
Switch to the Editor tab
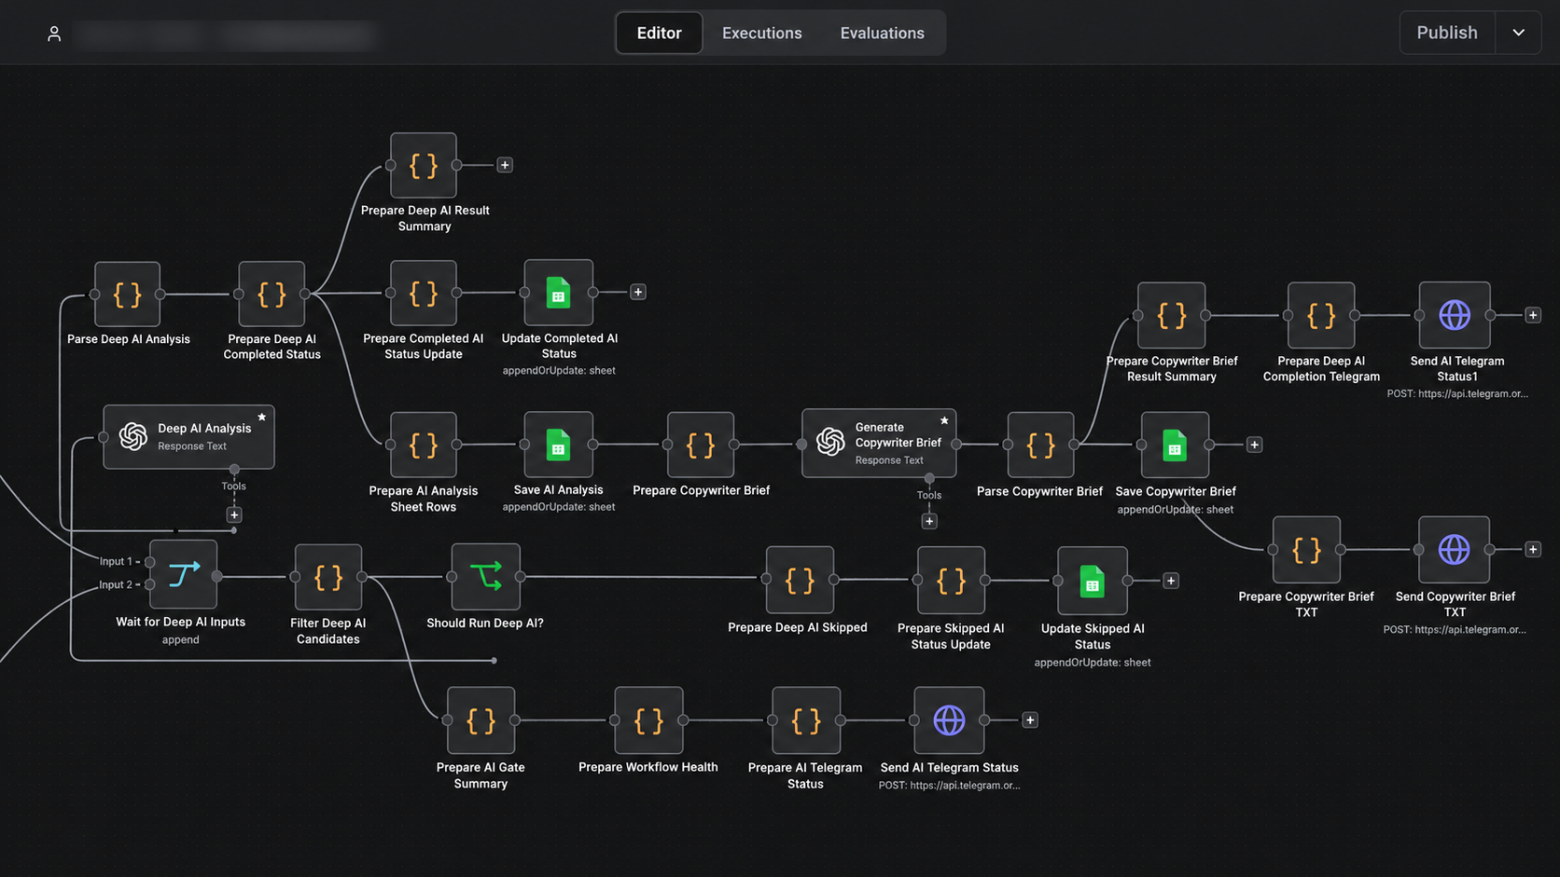click(x=659, y=33)
